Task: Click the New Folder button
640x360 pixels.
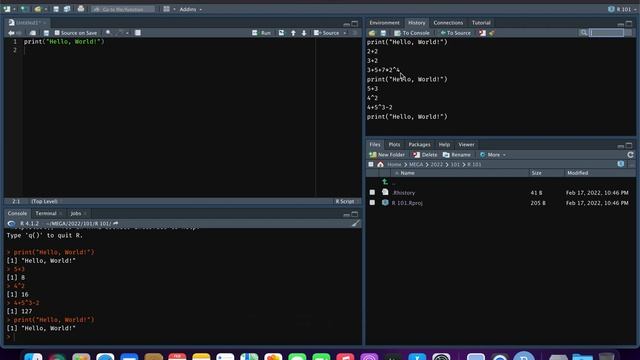Action: click(387, 155)
